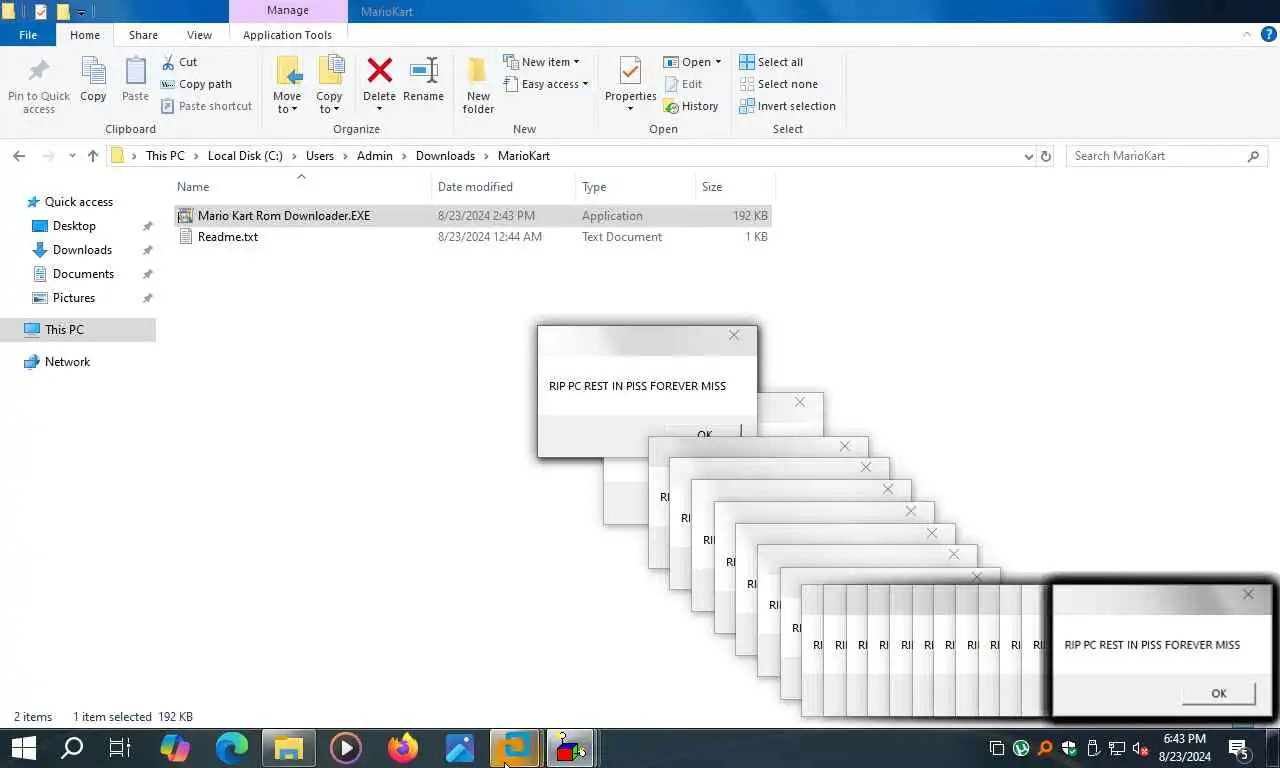The height and width of the screenshot is (768, 1280).
Task: Click the Properties icon in Quick Access Toolbar
Action: (x=40, y=12)
